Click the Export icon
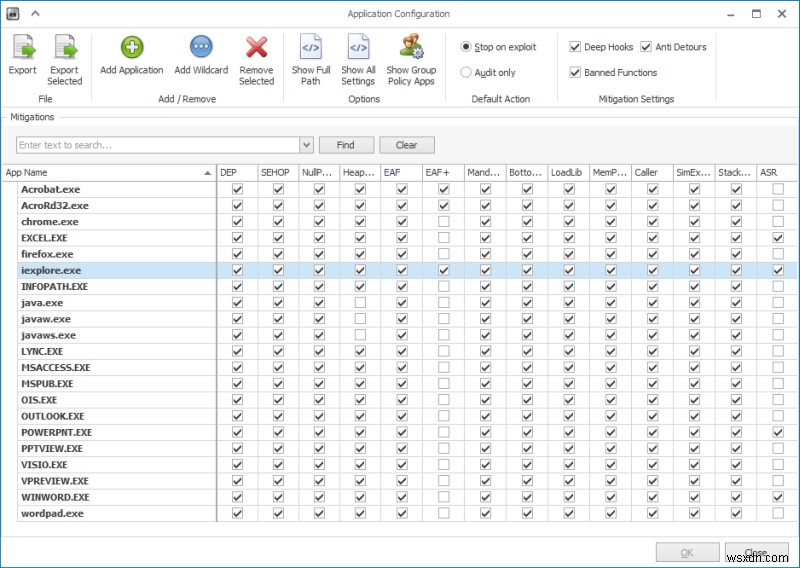The image size is (800, 568). [x=22, y=48]
